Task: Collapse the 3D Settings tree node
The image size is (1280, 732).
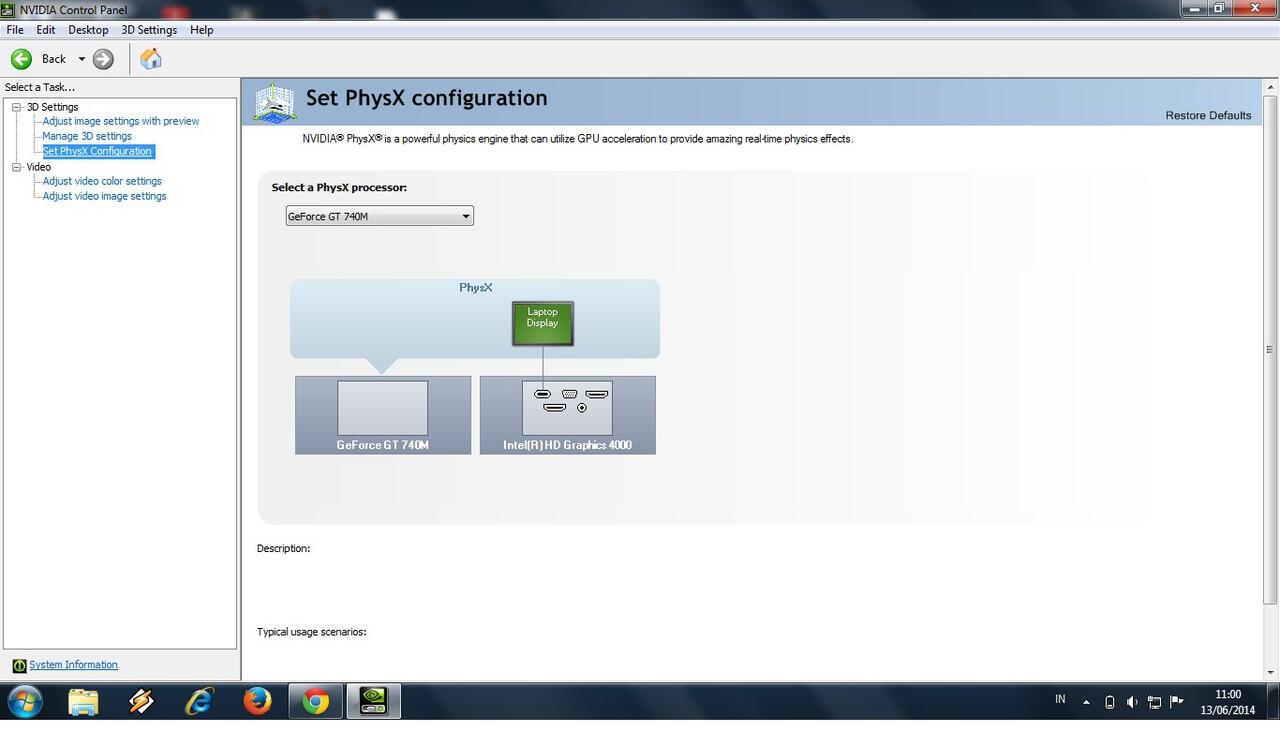Action: 16,107
